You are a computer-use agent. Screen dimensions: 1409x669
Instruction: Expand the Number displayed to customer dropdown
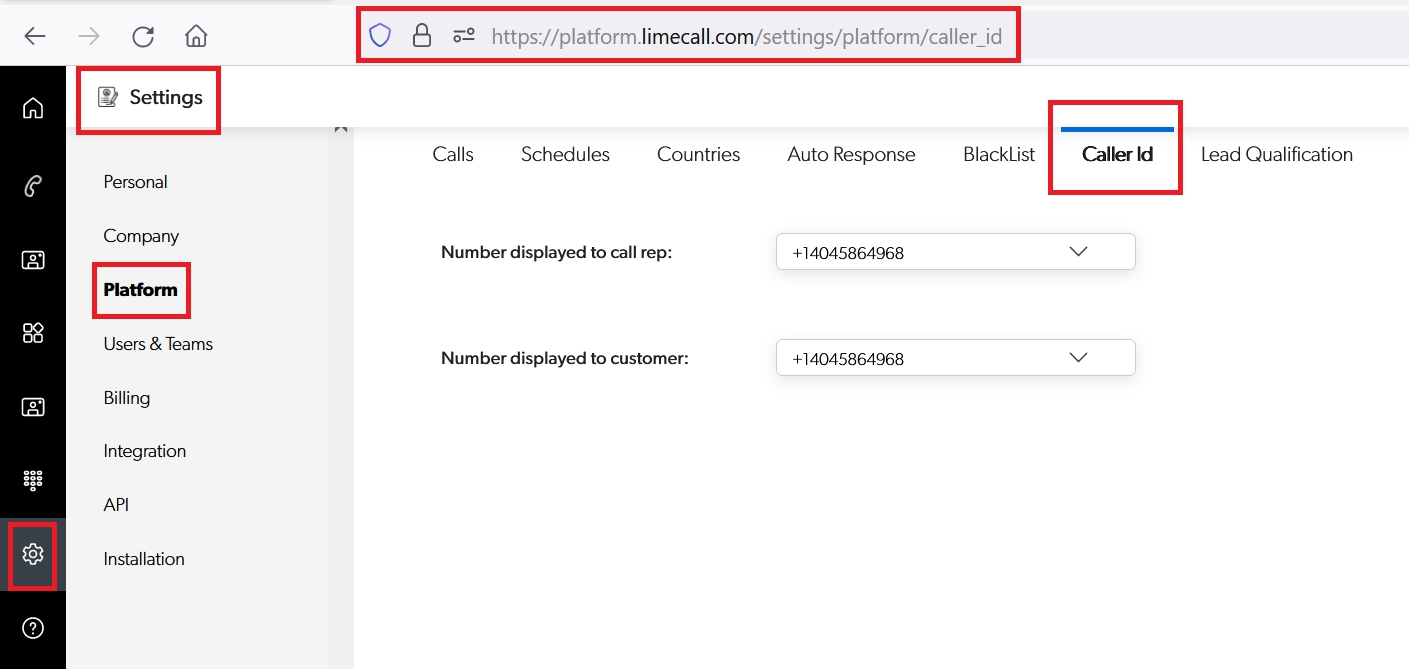[x=955, y=358]
